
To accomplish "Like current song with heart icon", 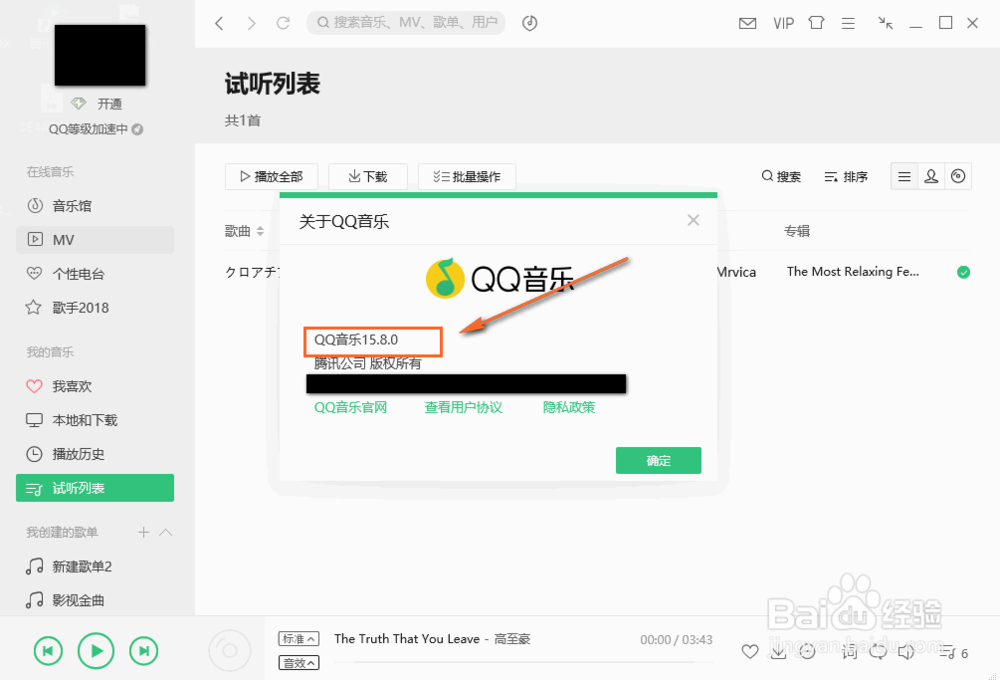I will tap(750, 651).
